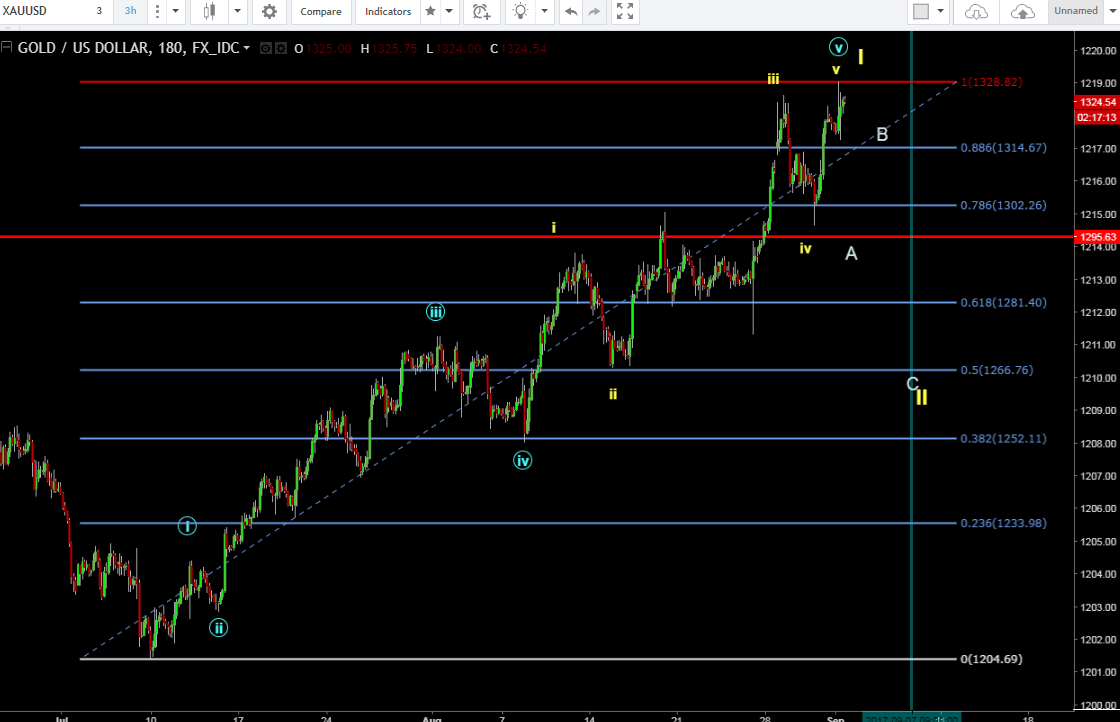Click the XAUUSD symbol input field

click(40, 11)
